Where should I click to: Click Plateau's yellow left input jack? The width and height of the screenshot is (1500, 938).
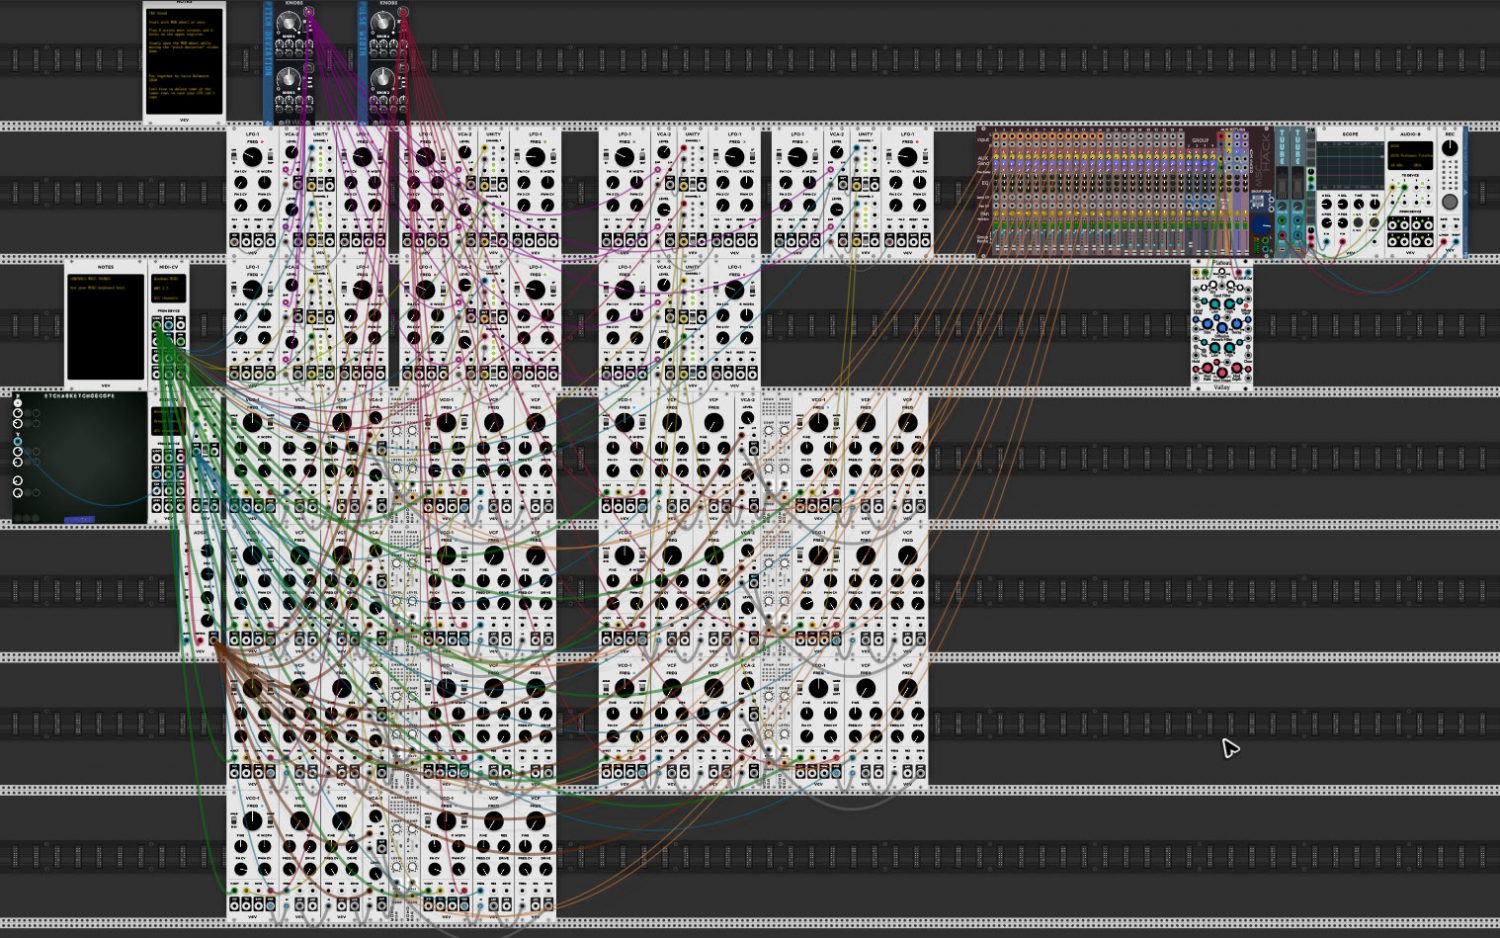(1196, 272)
